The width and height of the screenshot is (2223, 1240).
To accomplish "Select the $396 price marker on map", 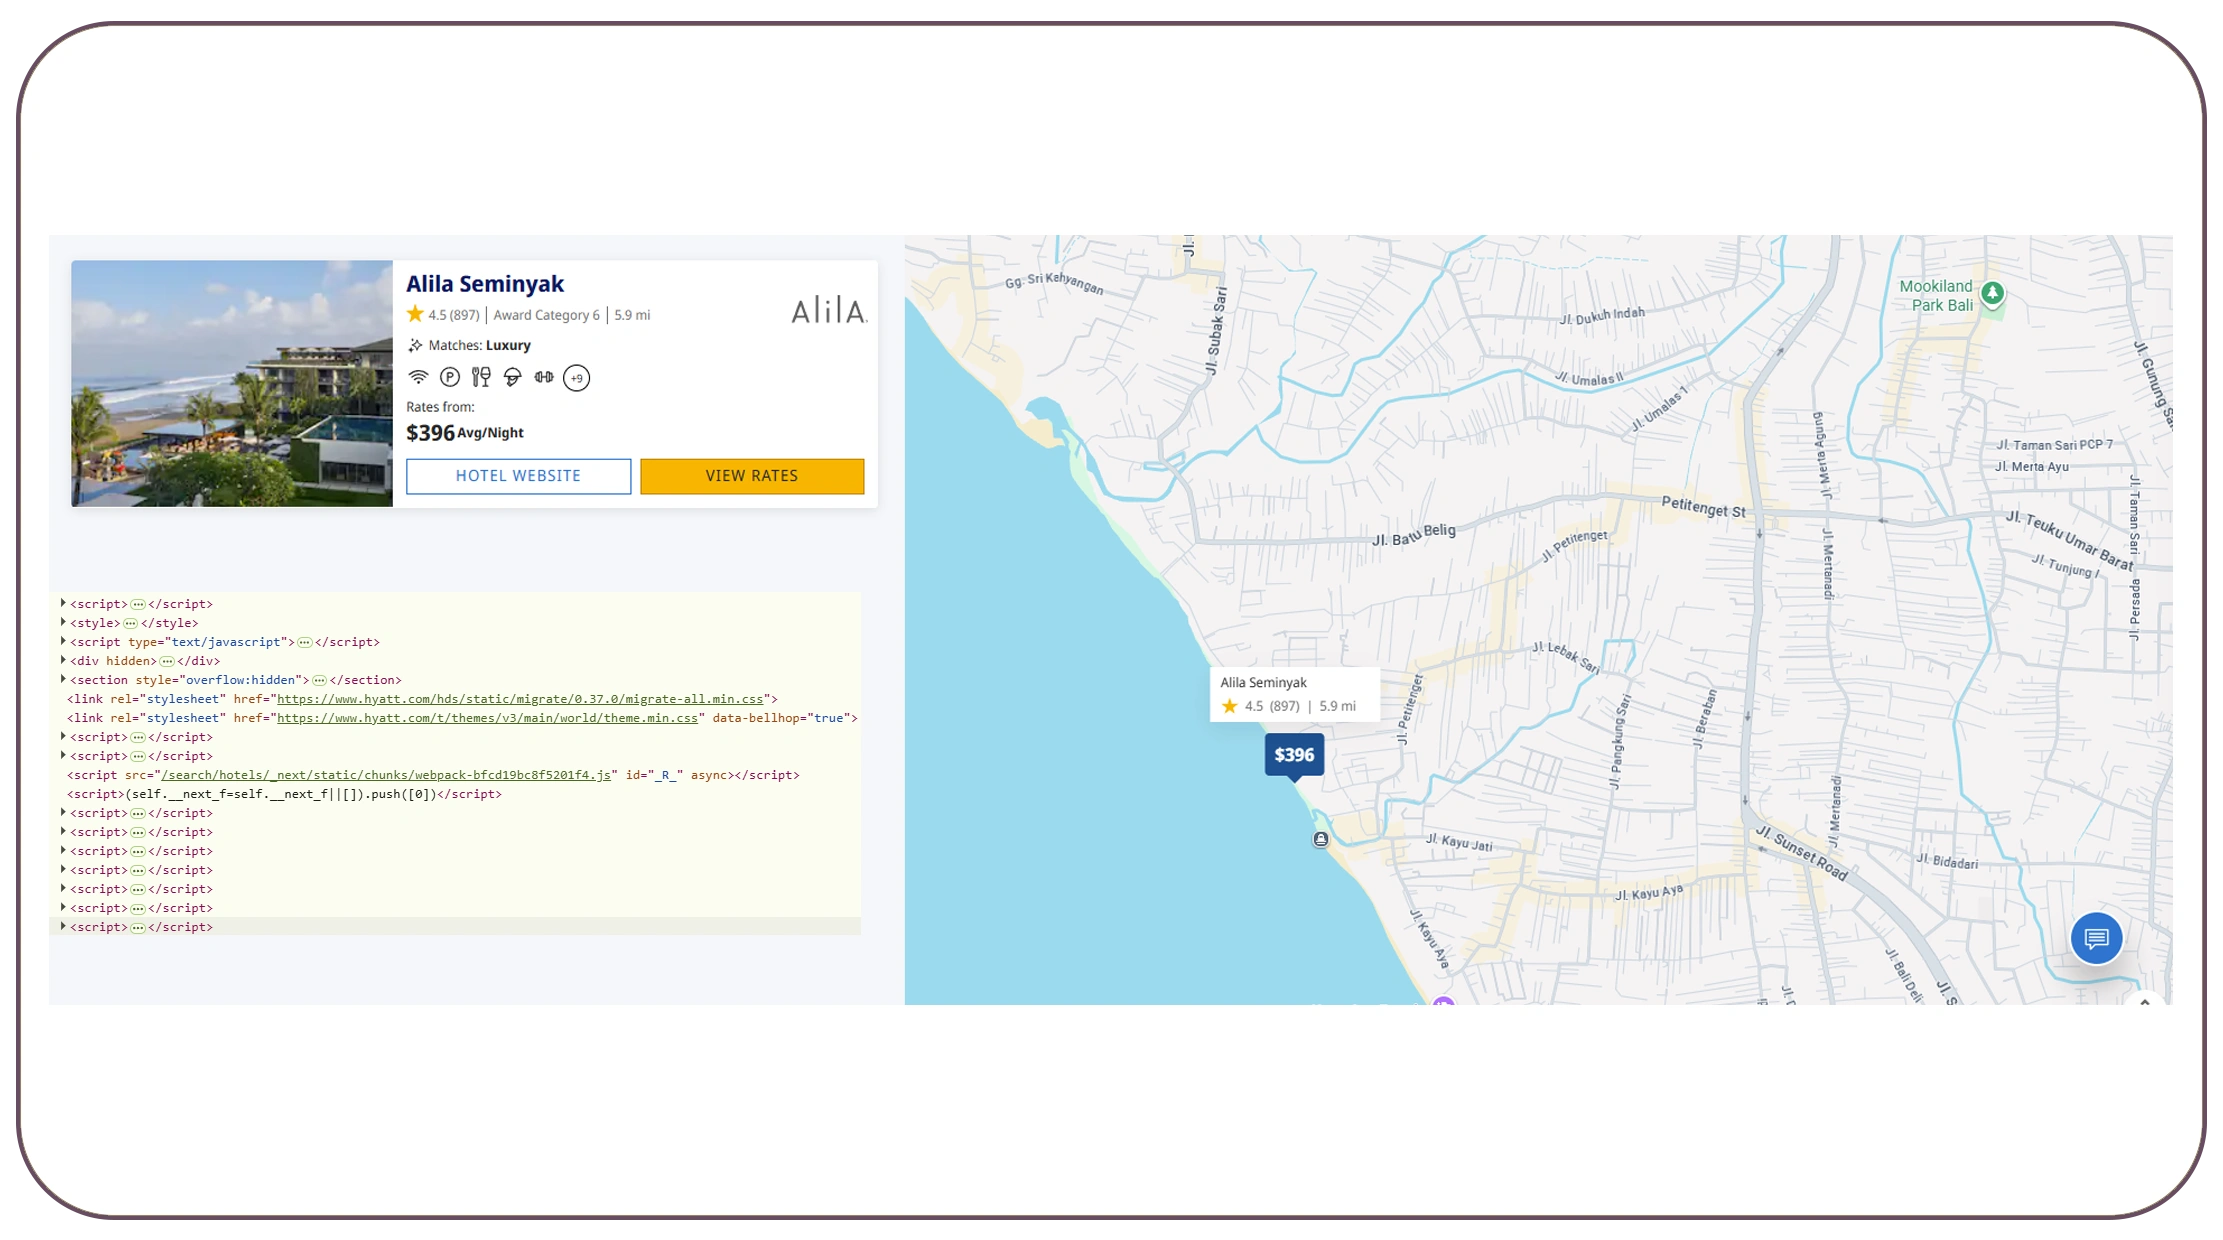I will 1294,755.
